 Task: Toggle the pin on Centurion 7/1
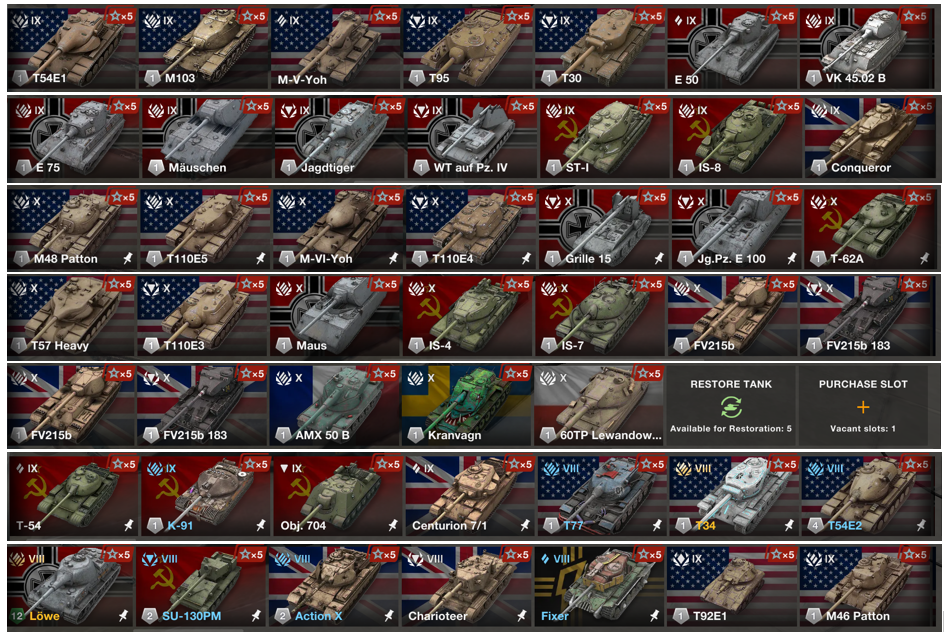[525, 526]
